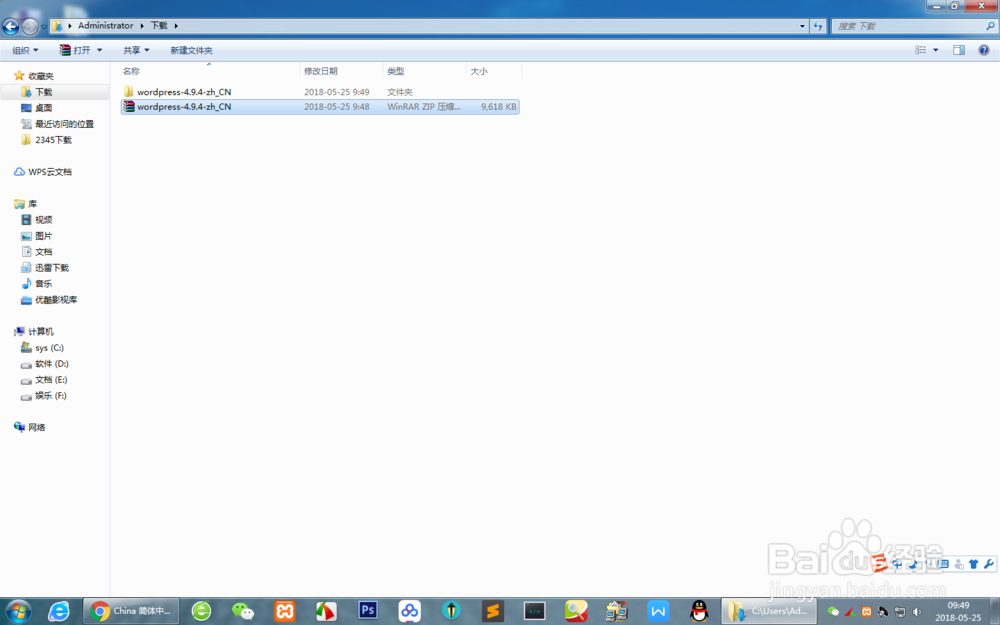Open Sublime Text from the taskbar

point(492,611)
